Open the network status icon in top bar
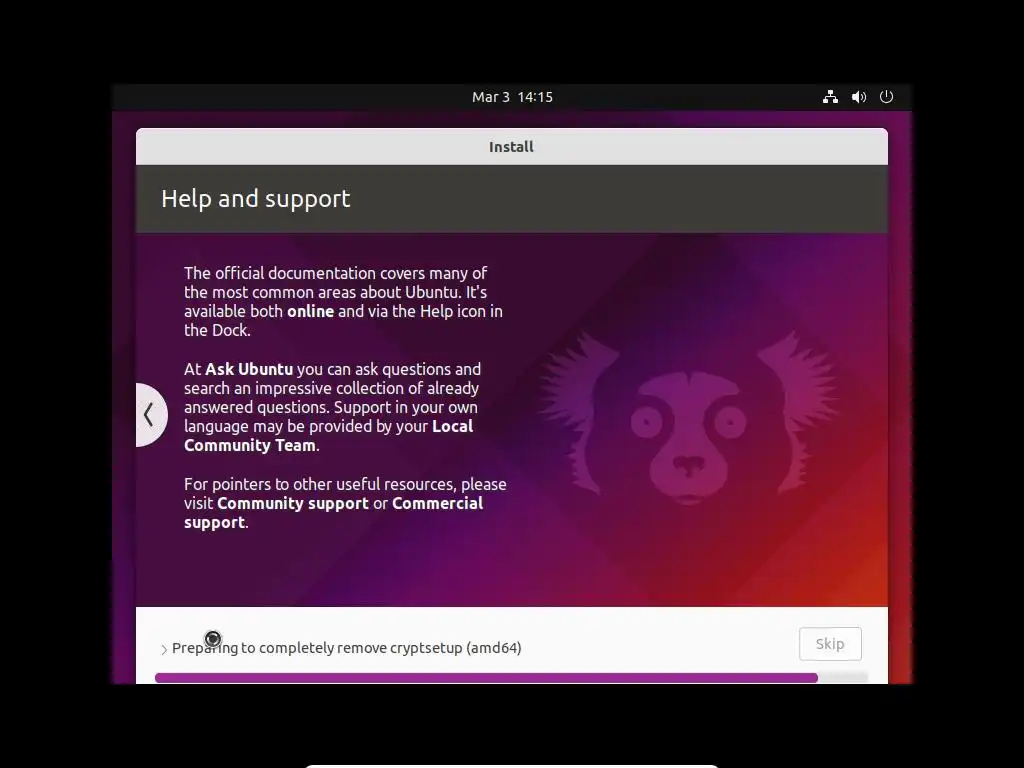Image resolution: width=1024 pixels, height=768 pixels. click(x=830, y=97)
